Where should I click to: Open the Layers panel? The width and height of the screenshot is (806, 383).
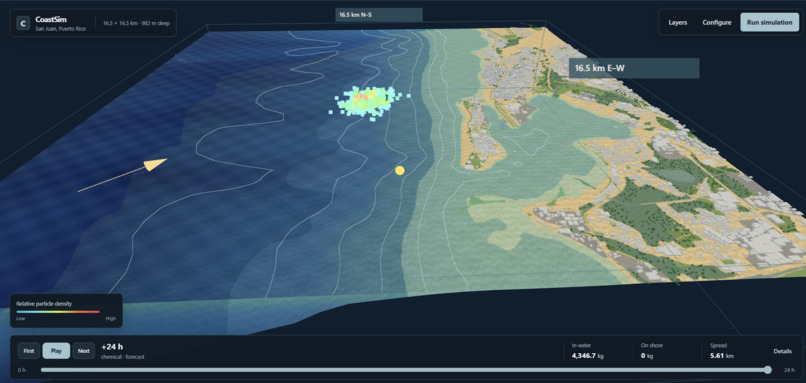(677, 23)
